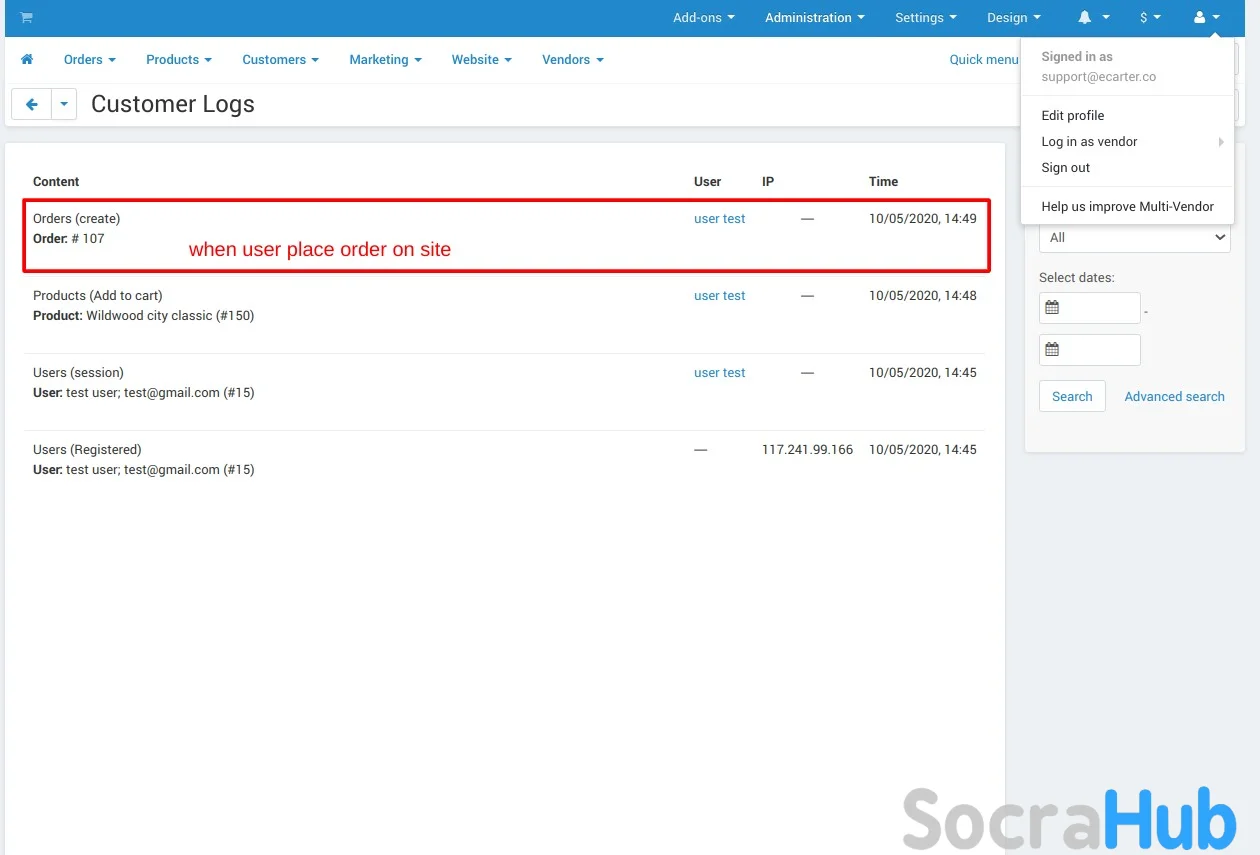Open the end date calendar icon
This screenshot has height=855, width=1260.
point(1052,350)
